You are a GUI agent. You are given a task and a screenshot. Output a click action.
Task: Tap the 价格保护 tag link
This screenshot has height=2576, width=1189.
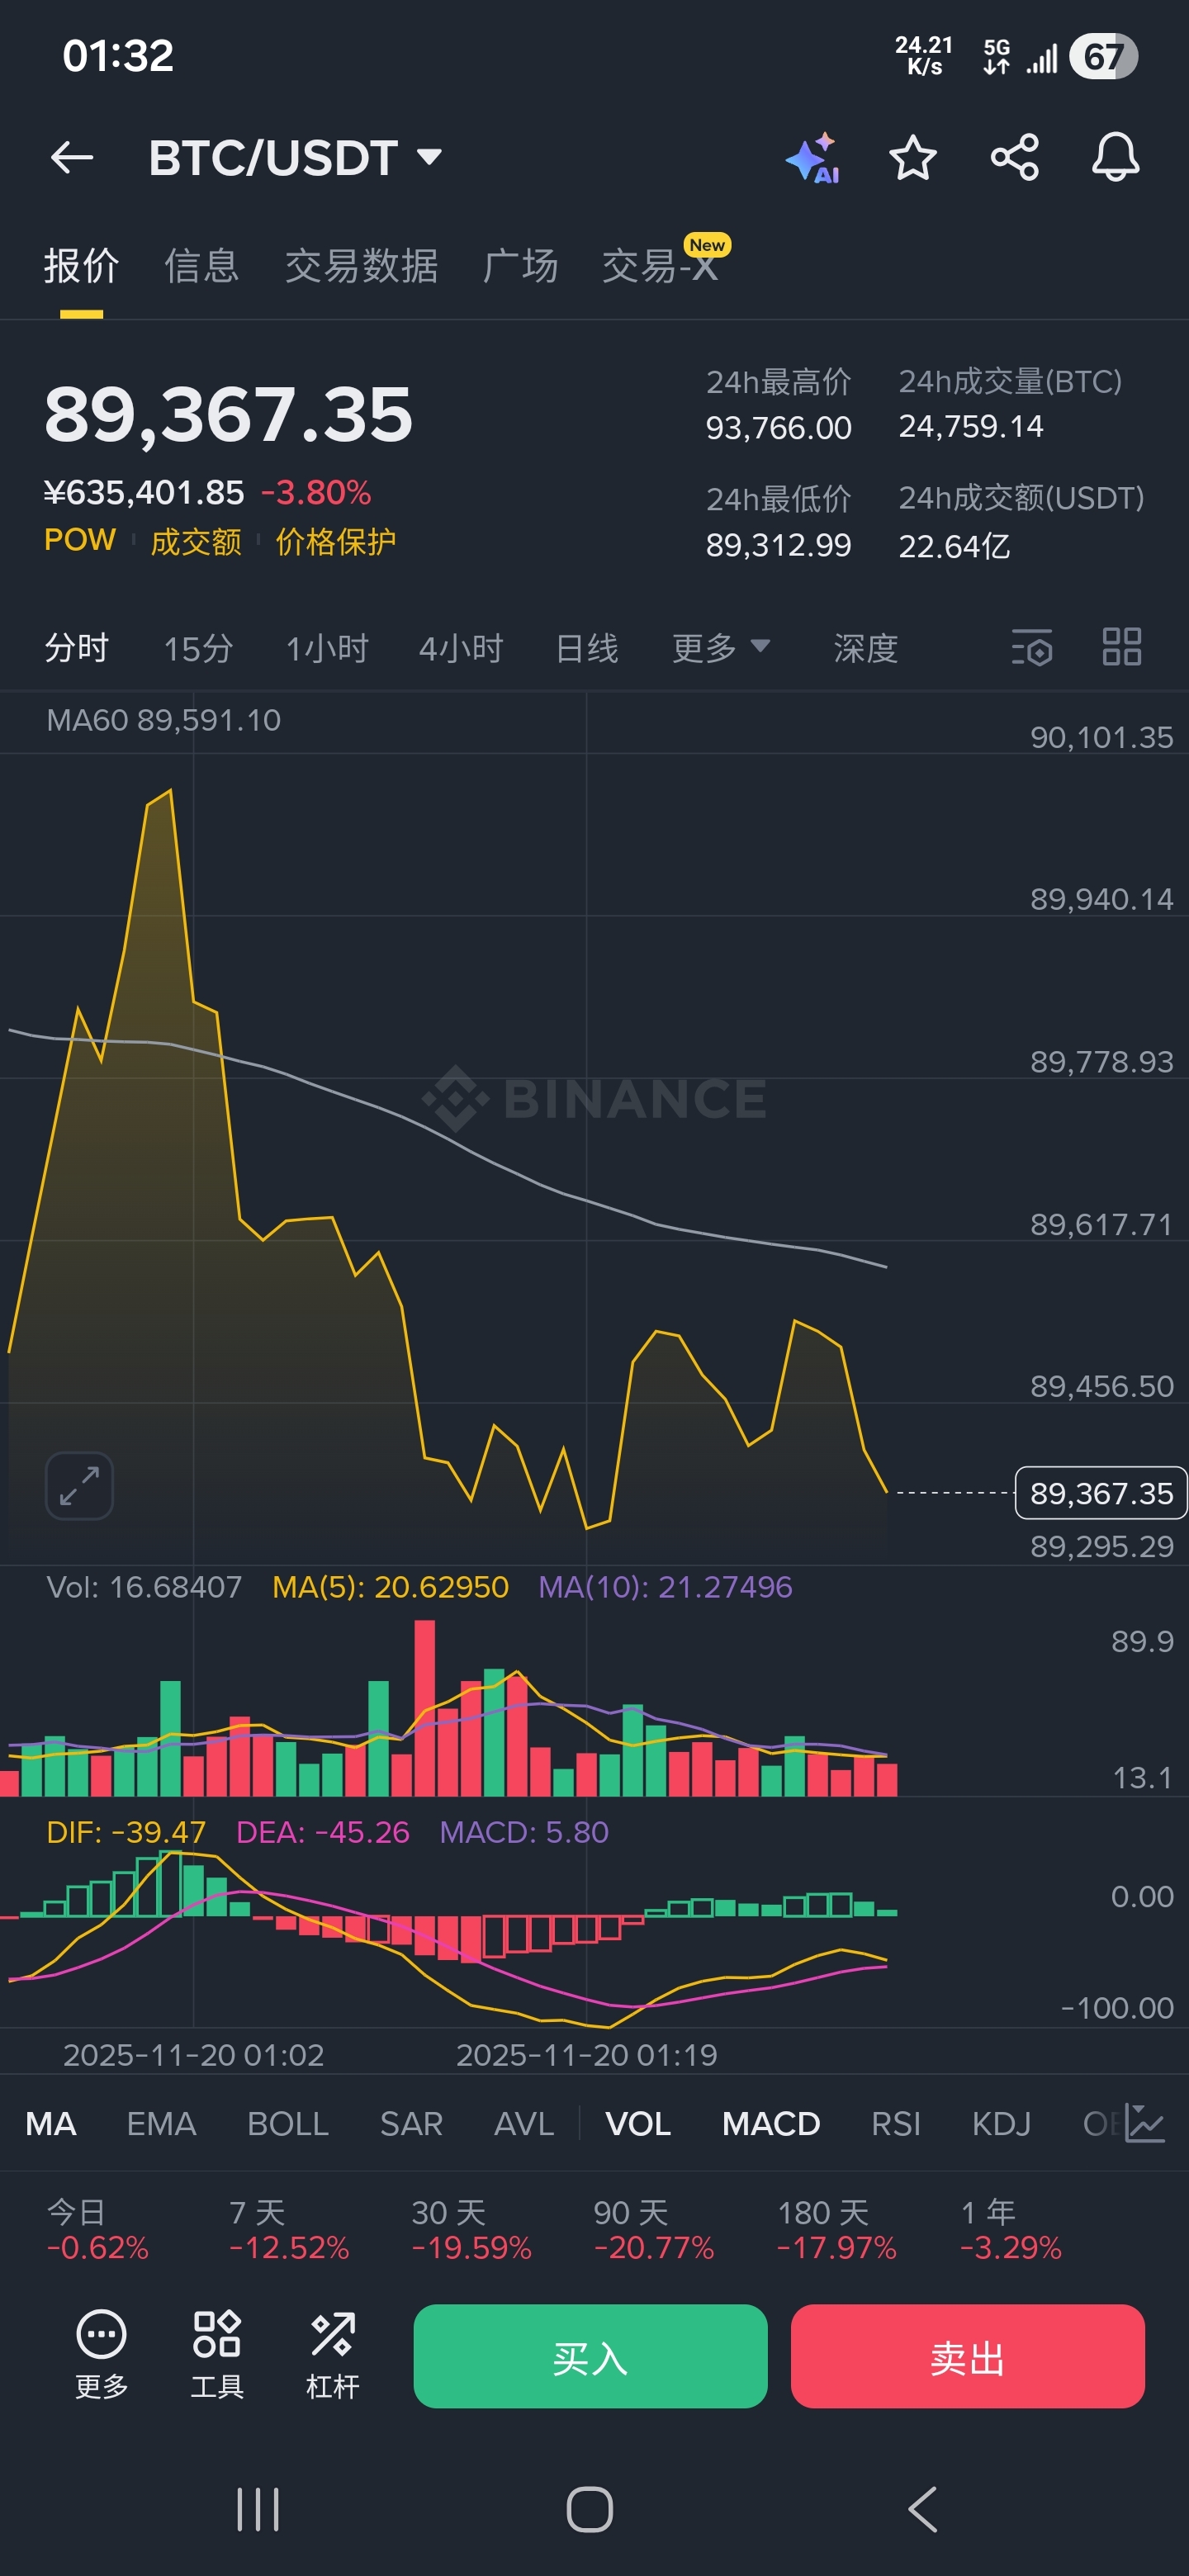pyautogui.click(x=336, y=541)
